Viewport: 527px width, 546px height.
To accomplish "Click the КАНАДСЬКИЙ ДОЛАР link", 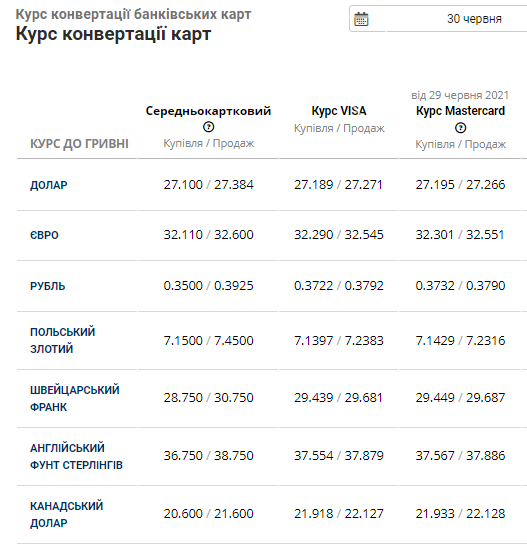I will [x=67, y=514].
